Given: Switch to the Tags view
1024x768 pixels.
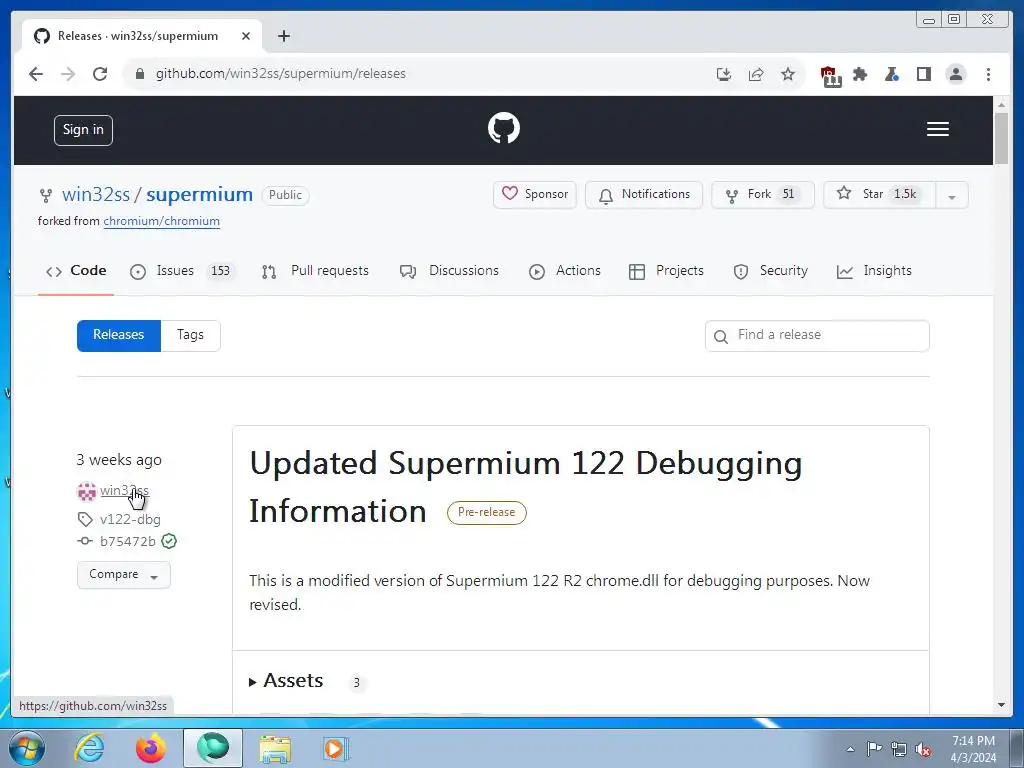Looking at the screenshot, I should tap(191, 336).
